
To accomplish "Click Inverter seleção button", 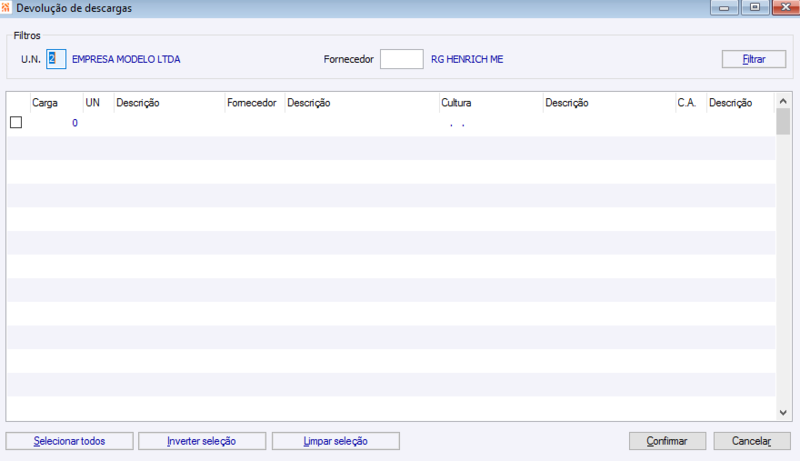I will pyautogui.click(x=202, y=441).
